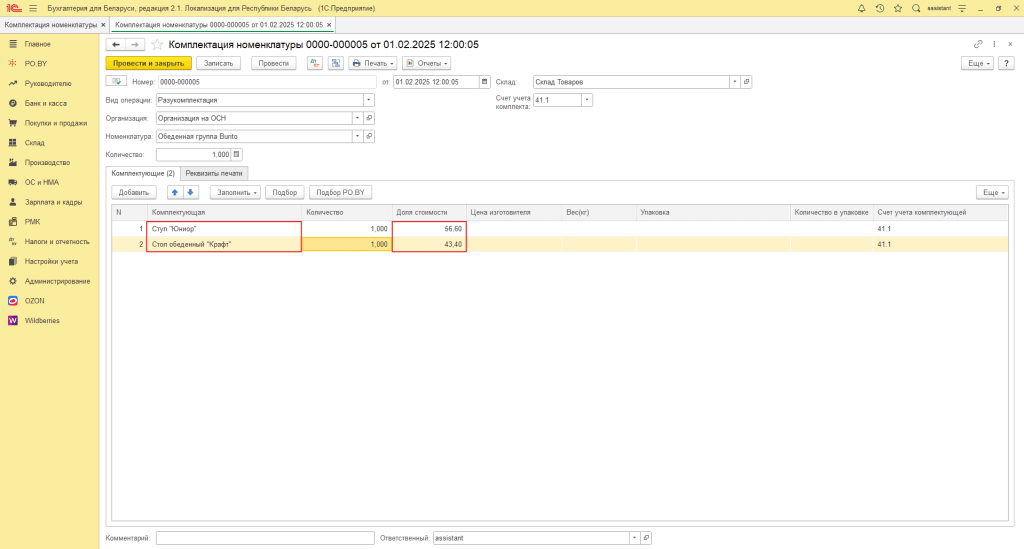Viewport: 1024px width, 549px height.
Task: Open Зарплата и кадры sidebar section
Action: (53, 202)
